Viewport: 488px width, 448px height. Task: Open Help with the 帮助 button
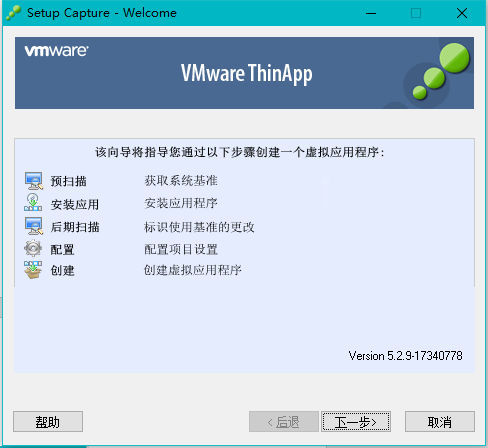(x=48, y=422)
